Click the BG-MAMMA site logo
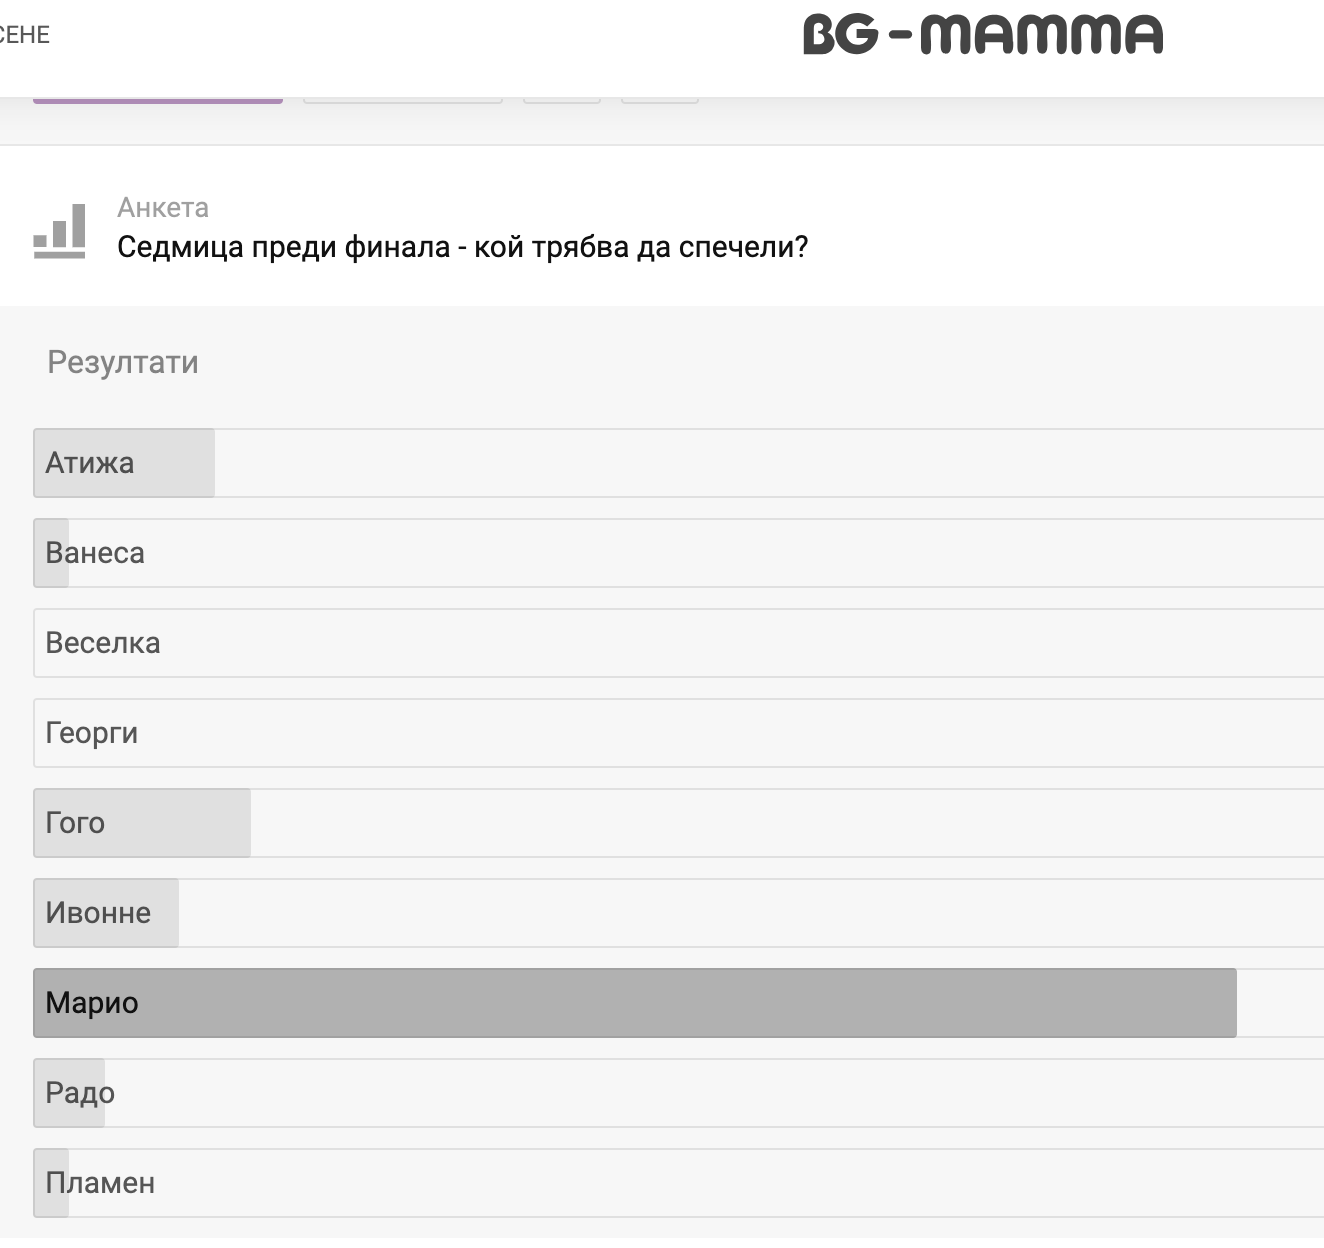This screenshot has height=1248, width=1324. 982,35
